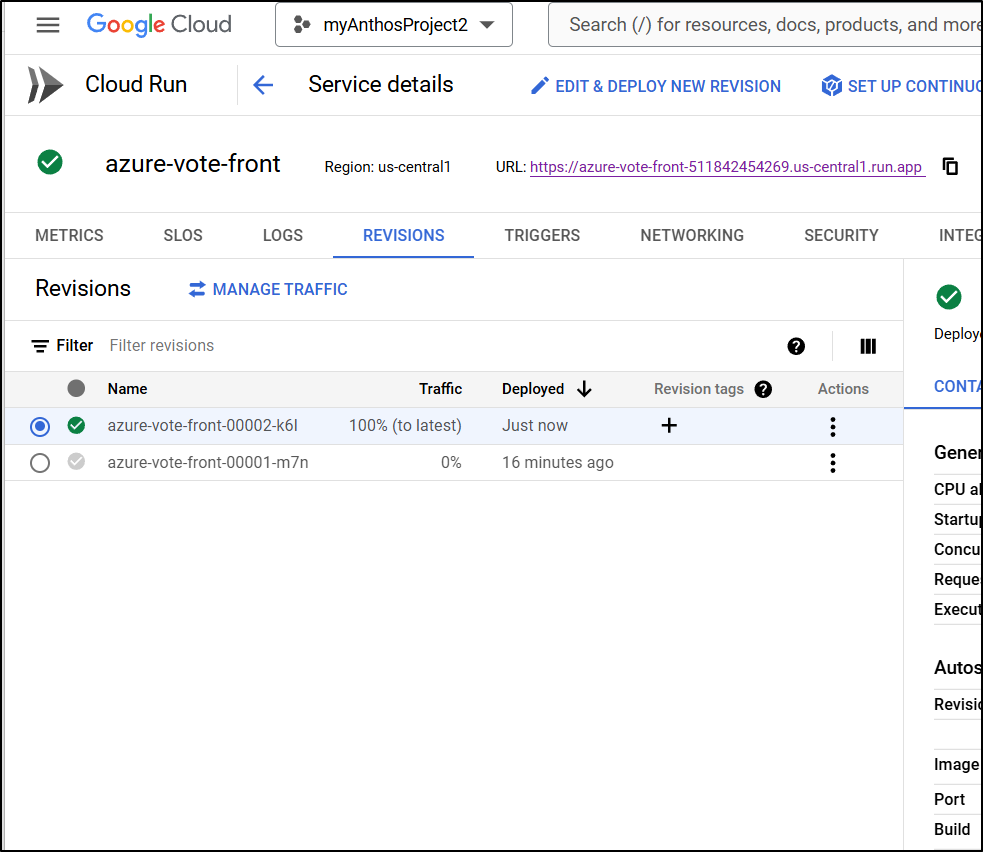
Task: Click the green status check beside azure-vote-front
Action: (x=50, y=162)
